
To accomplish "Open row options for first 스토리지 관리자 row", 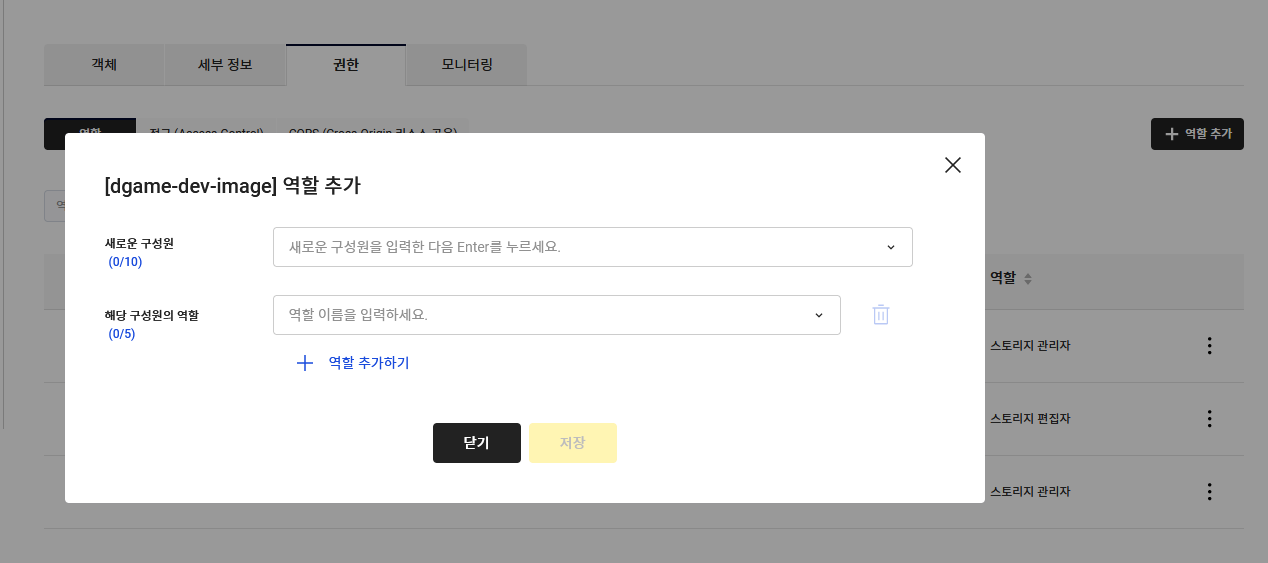I will pos(1209,346).
